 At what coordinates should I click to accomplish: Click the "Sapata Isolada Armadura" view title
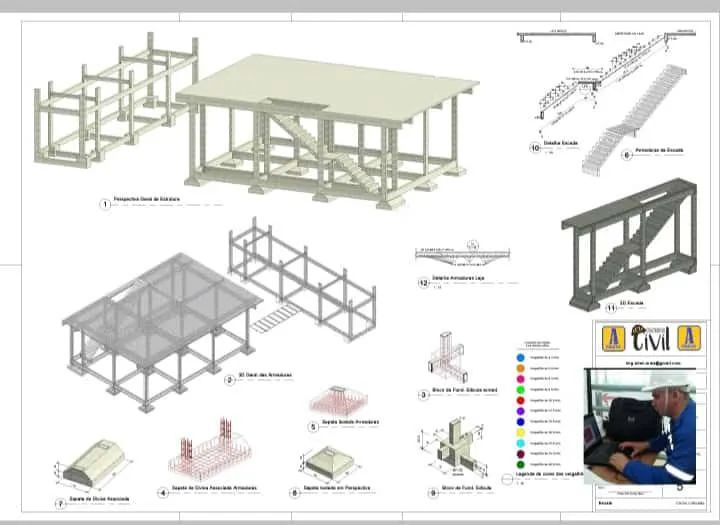pos(350,422)
